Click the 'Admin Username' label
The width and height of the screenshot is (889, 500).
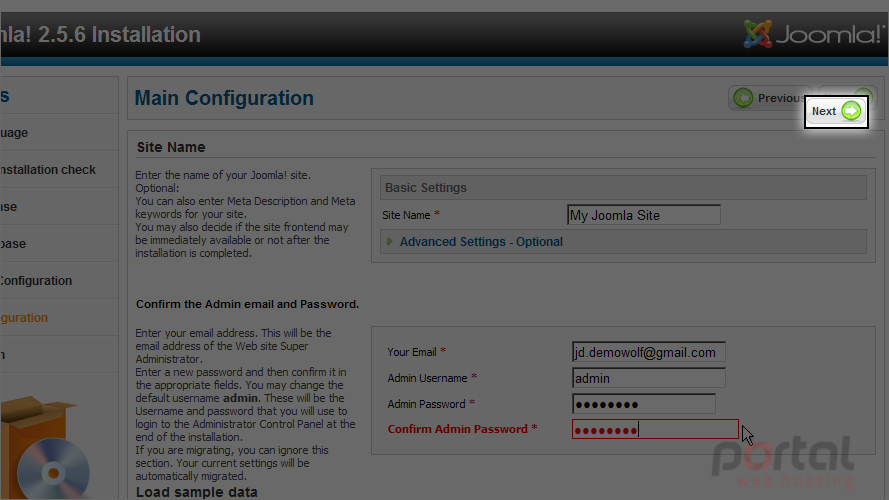[427, 378]
